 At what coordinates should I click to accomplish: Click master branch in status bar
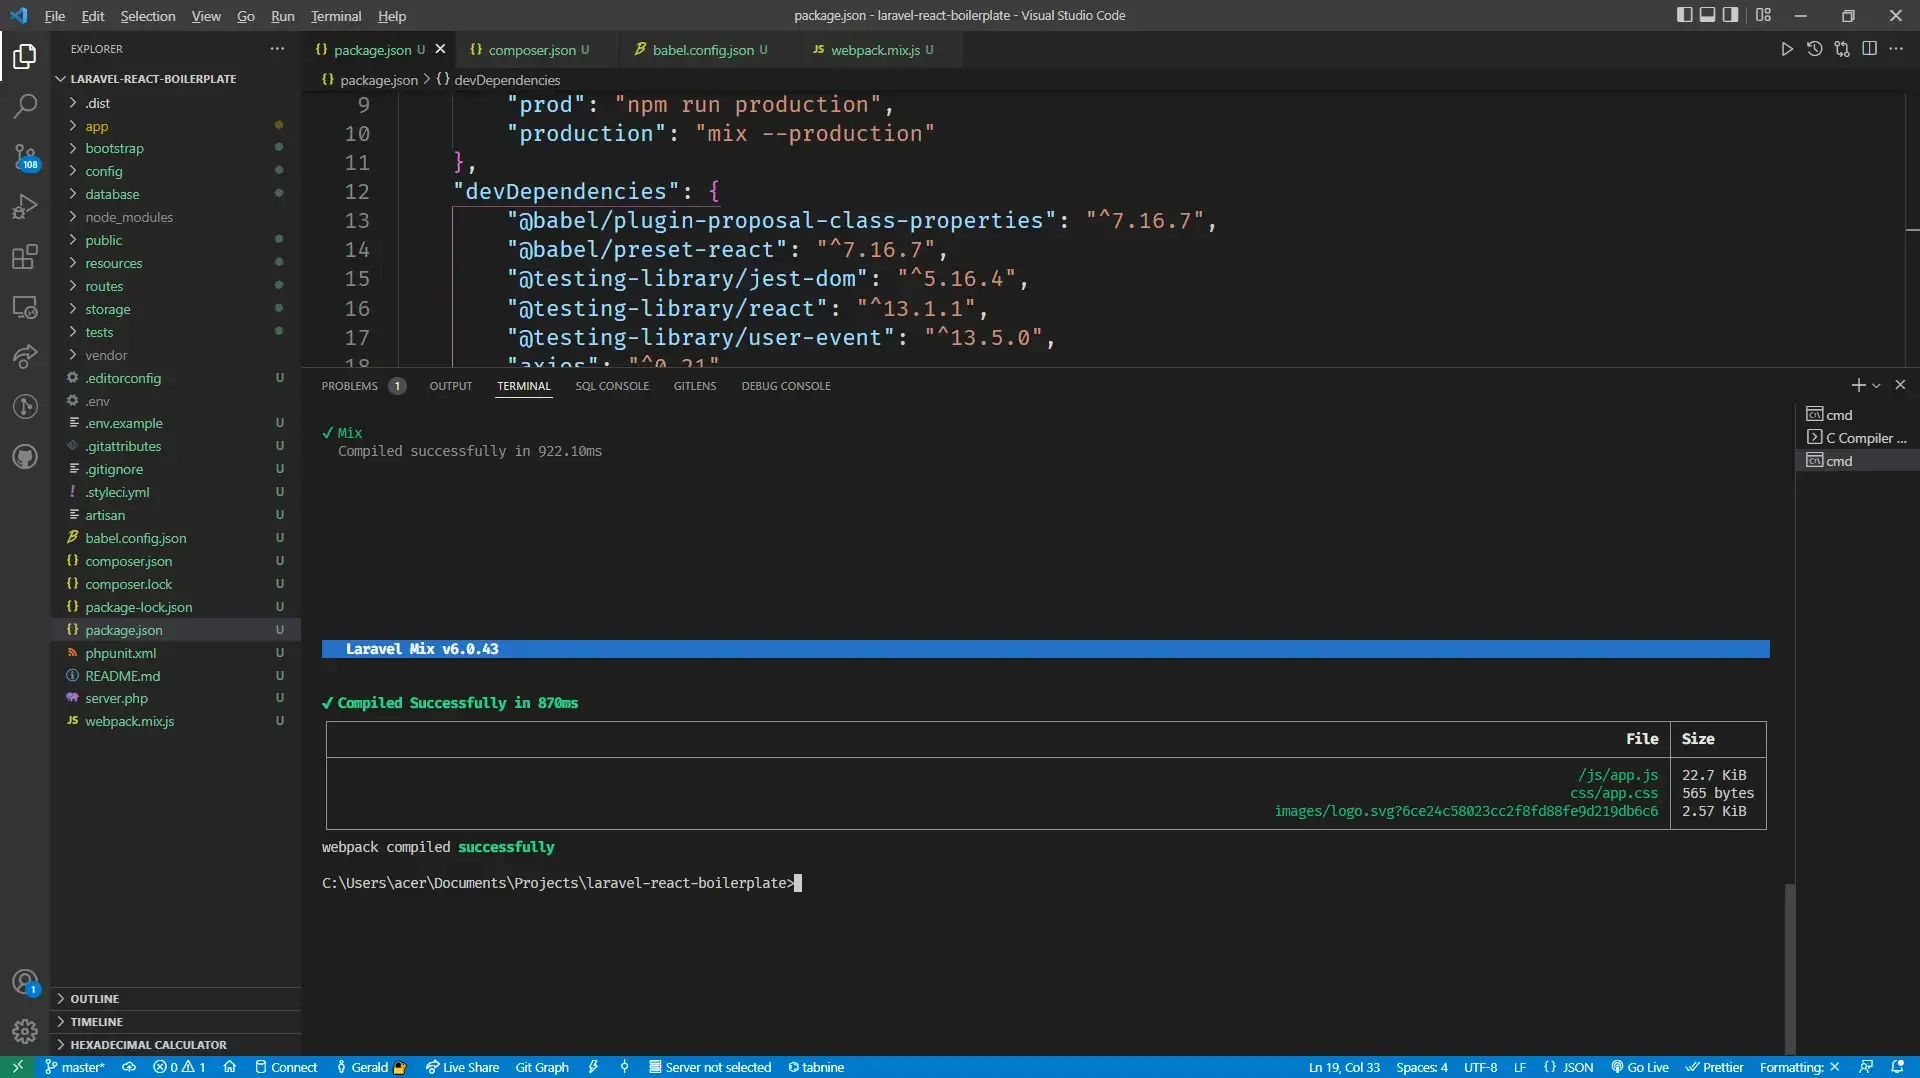75,1067
